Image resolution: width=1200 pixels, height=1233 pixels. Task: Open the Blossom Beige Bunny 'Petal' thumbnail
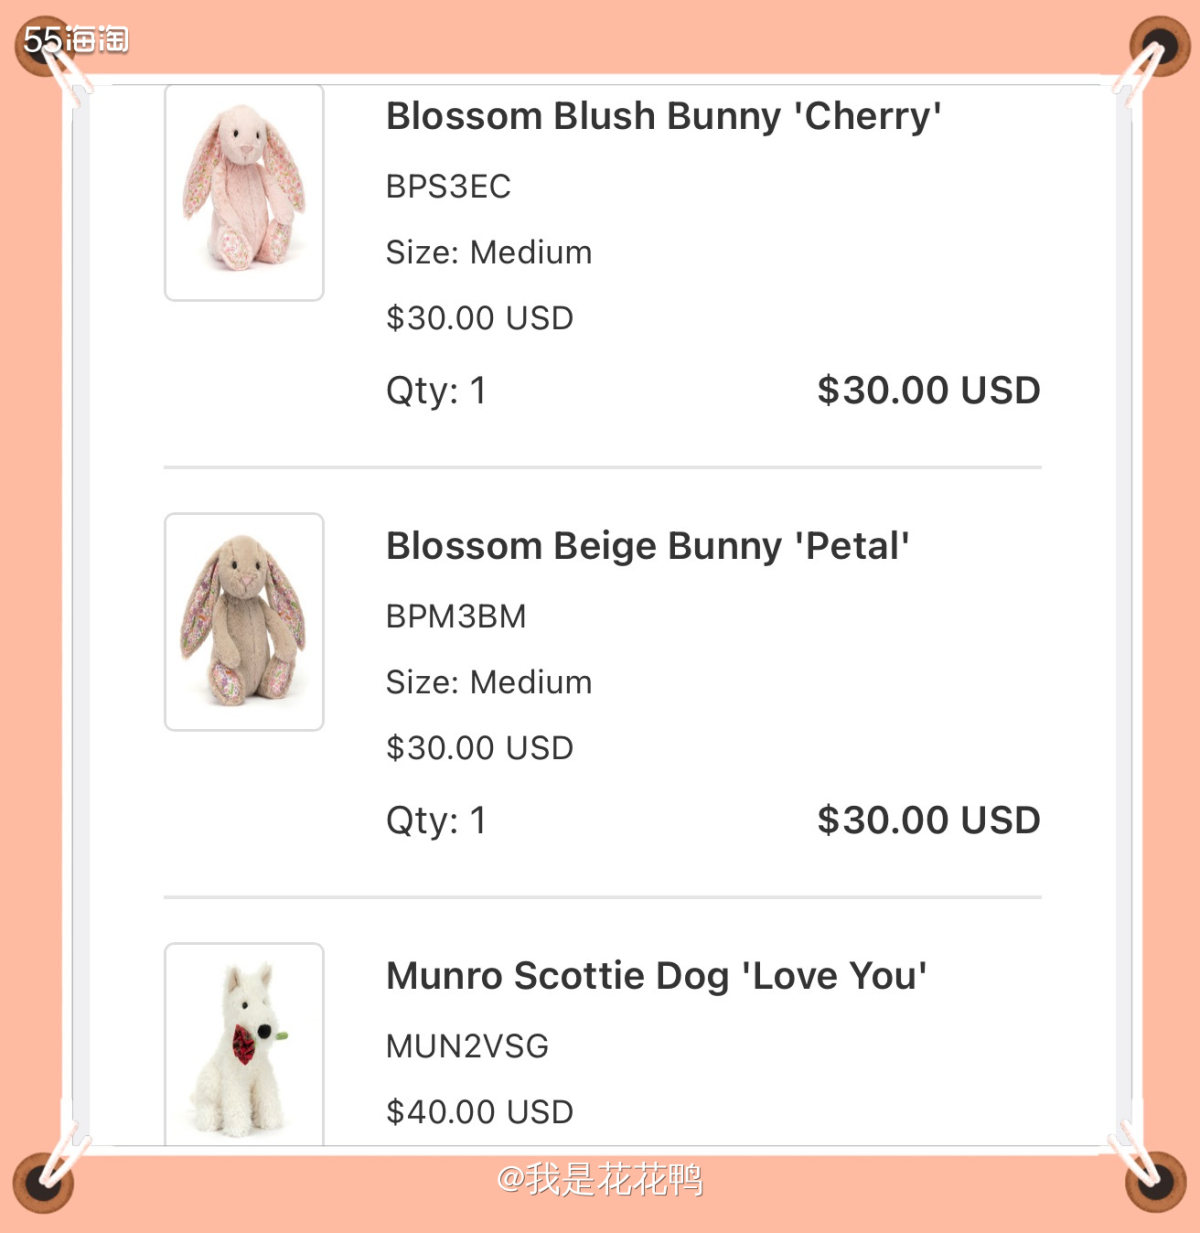click(x=244, y=622)
